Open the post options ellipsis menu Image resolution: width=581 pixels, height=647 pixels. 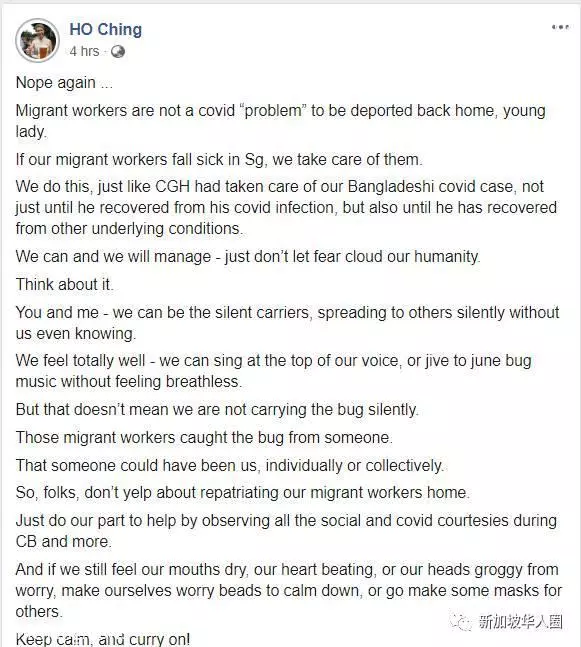click(x=560, y=27)
